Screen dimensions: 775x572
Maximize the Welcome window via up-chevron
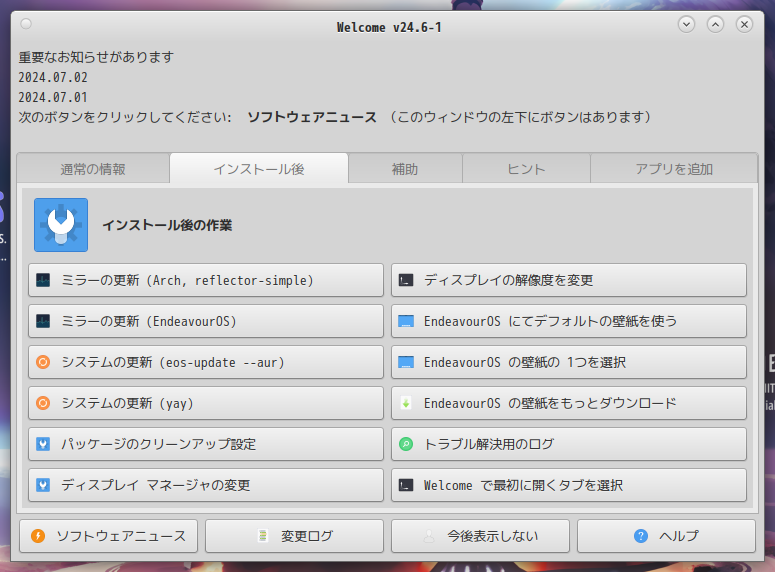pyautogui.click(x=715, y=24)
